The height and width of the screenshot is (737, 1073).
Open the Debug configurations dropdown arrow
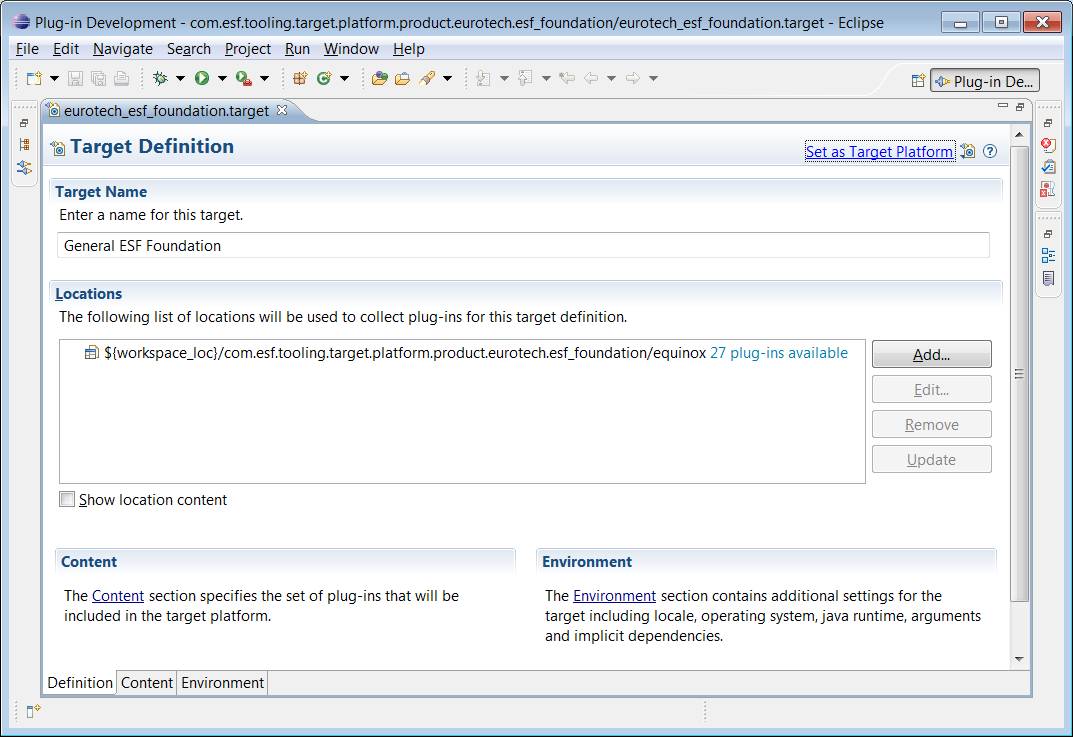point(180,79)
